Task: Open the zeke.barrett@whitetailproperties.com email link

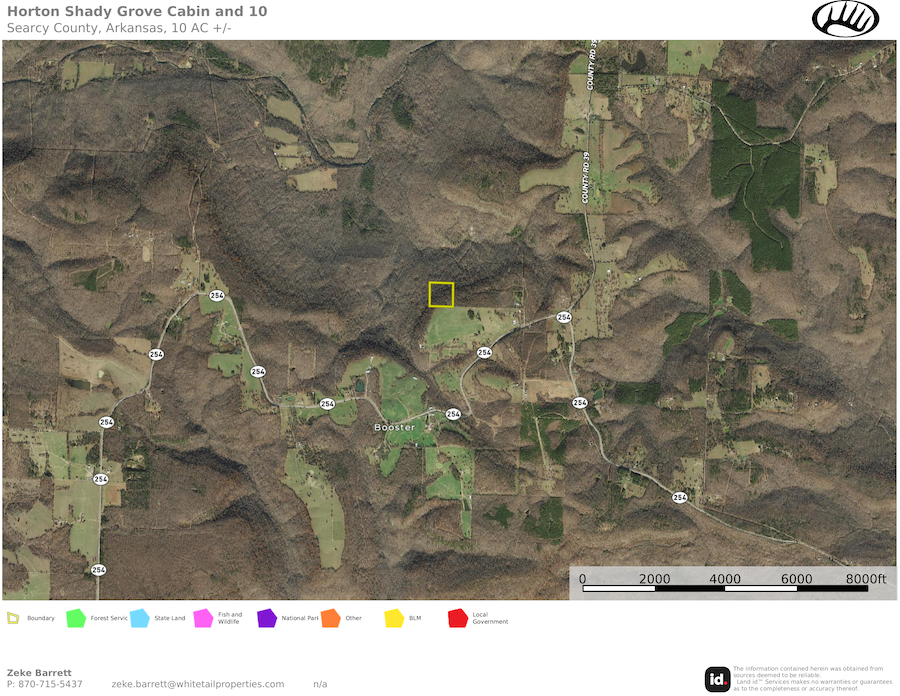Action: click(x=197, y=684)
